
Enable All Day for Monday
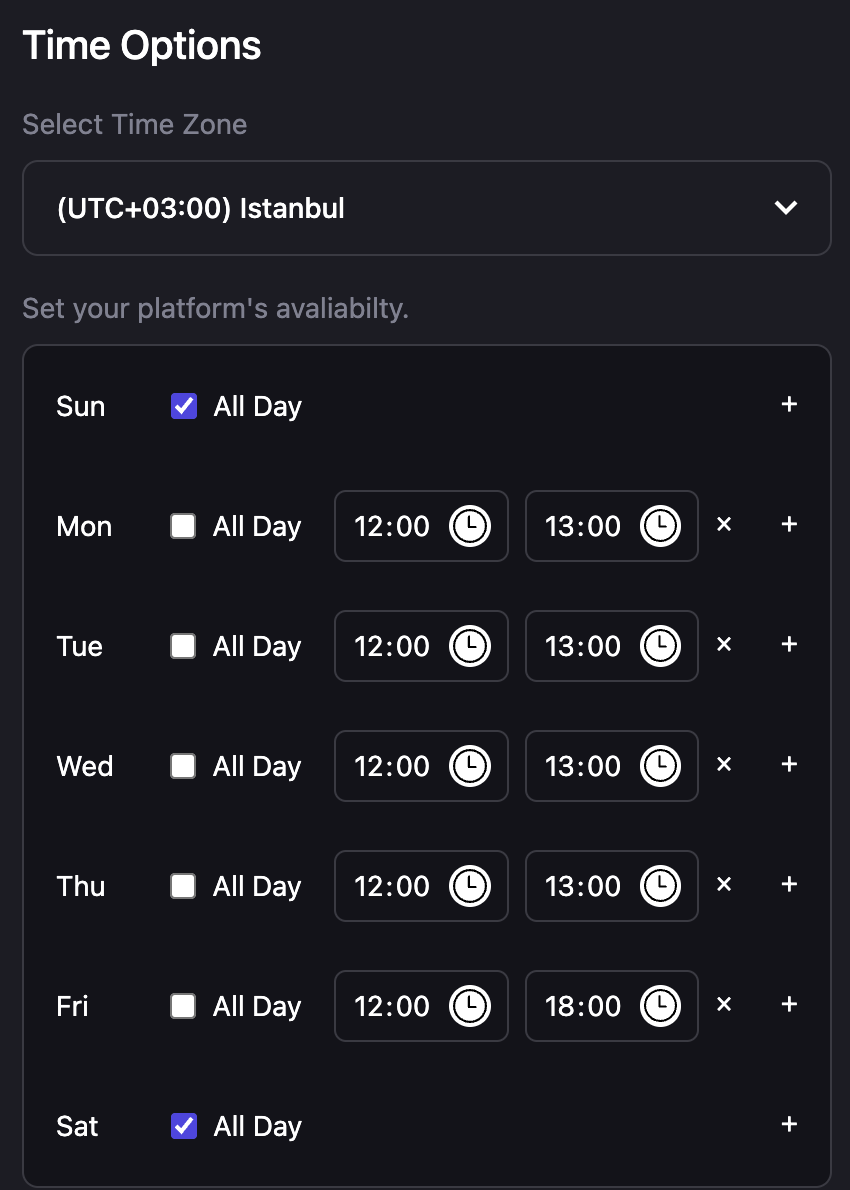(183, 526)
